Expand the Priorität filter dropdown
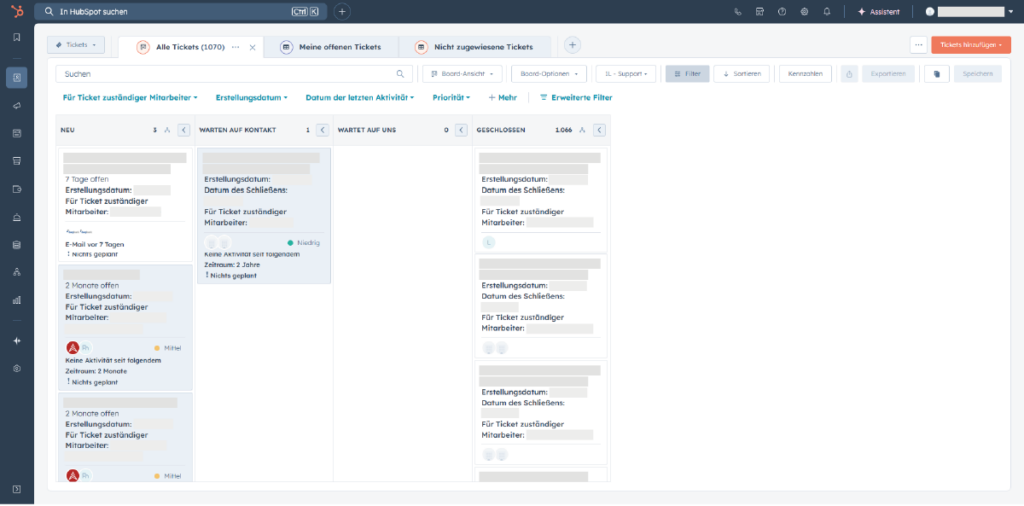Screen dimensions: 1024x506 click(452, 98)
